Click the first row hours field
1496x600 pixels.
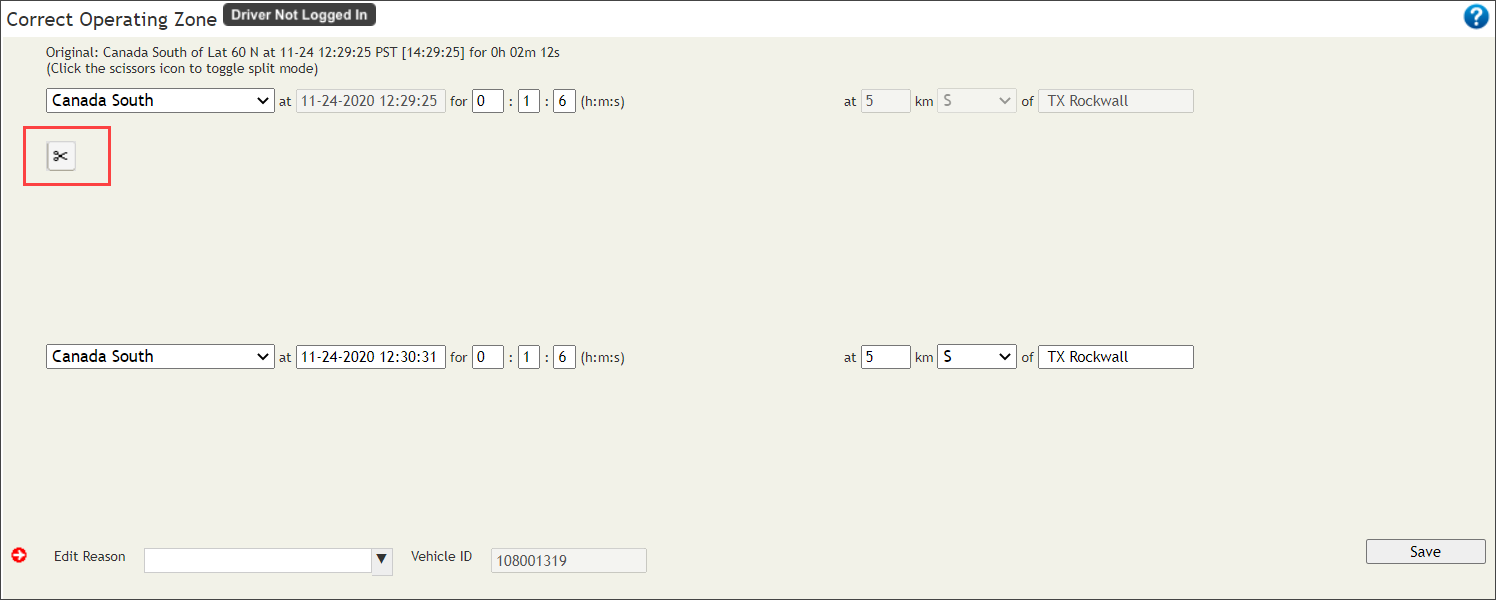(488, 101)
